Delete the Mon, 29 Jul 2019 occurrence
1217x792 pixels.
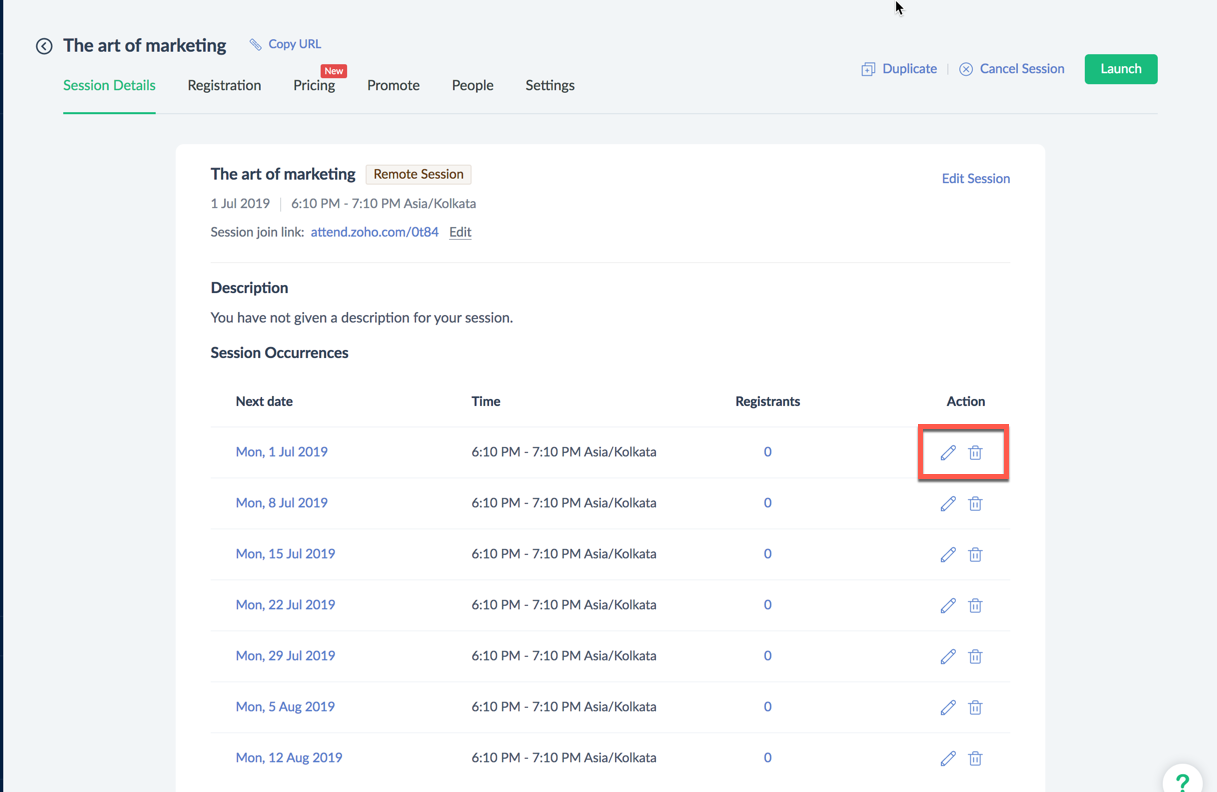click(x=975, y=656)
